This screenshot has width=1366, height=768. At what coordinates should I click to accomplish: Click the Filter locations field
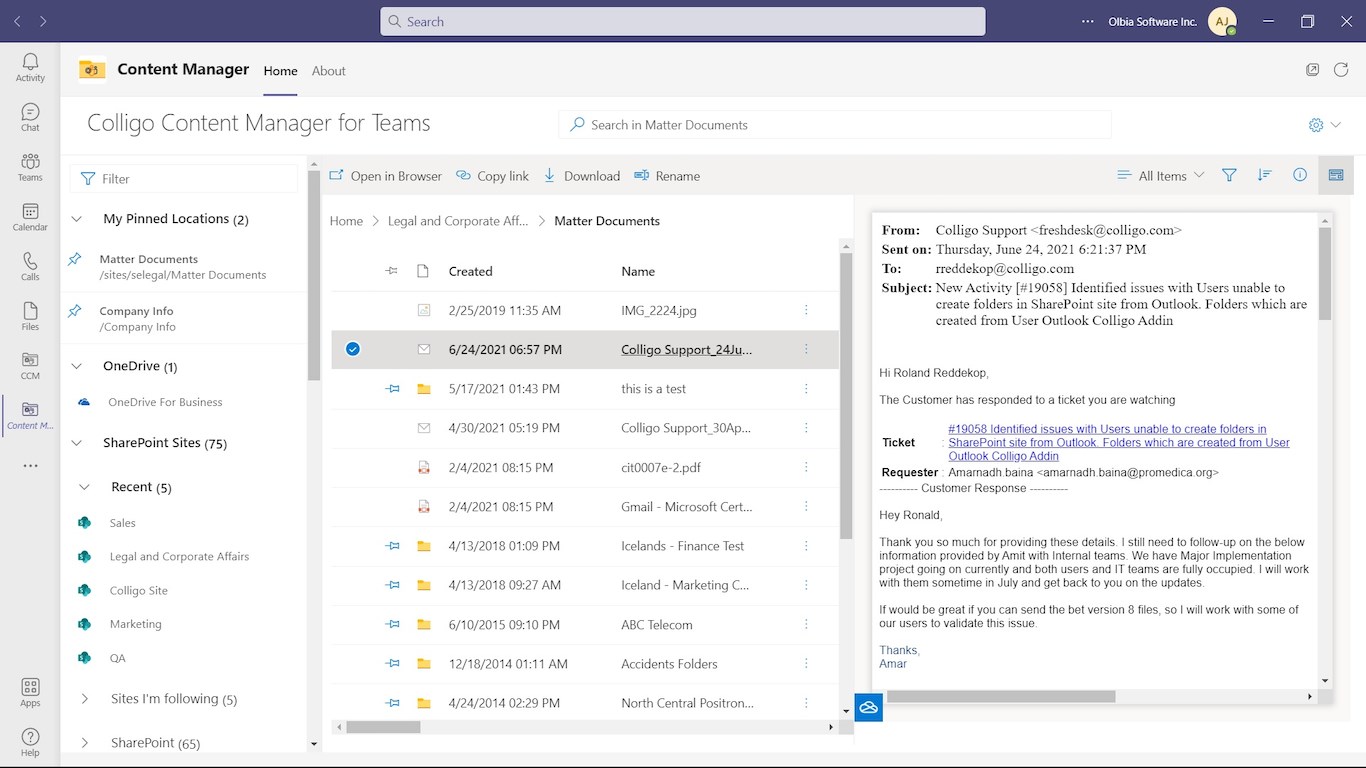[x=184, y=179]
